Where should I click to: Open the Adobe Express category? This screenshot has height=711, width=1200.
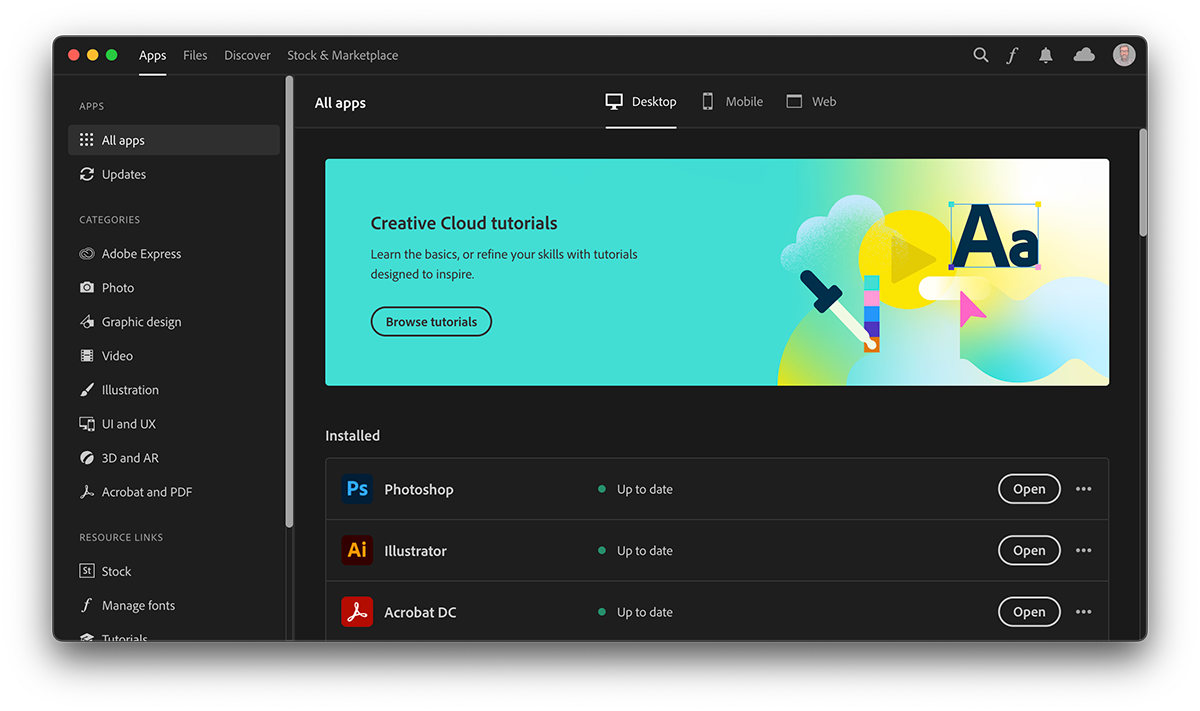coord(141,254)
